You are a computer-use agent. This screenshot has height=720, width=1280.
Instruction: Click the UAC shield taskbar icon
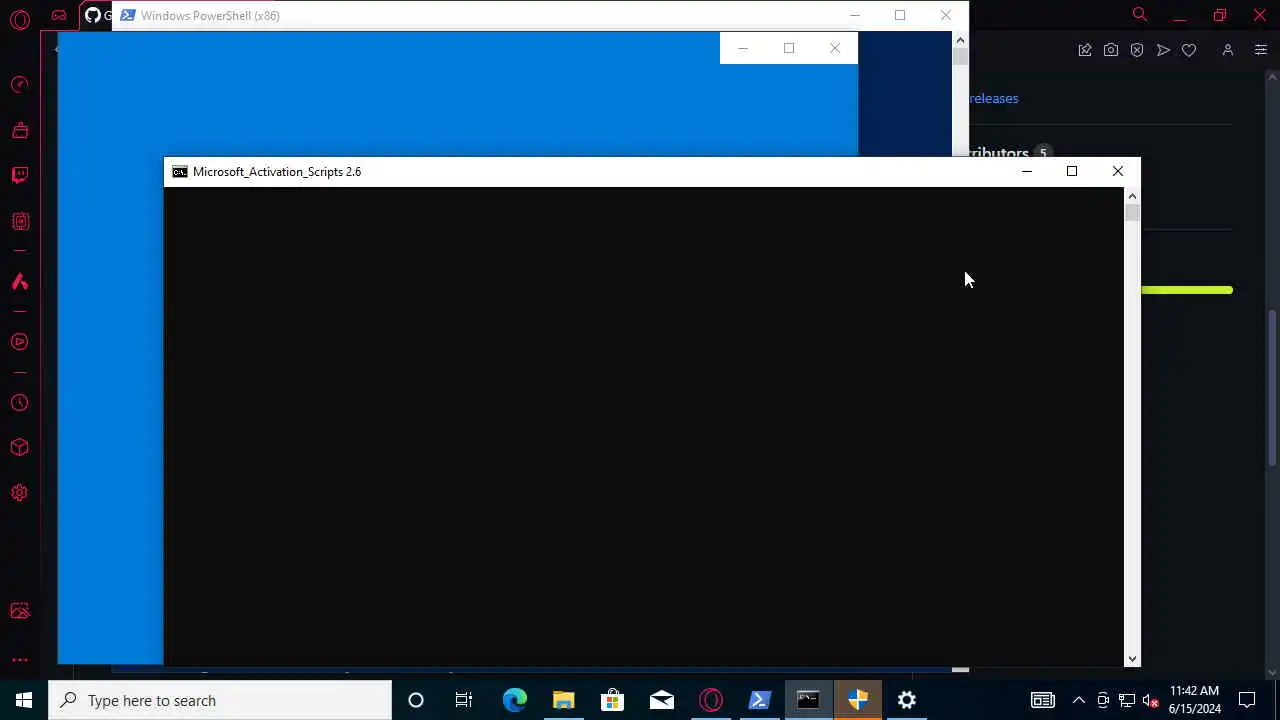pyautogui.click(x=857, y=700)
